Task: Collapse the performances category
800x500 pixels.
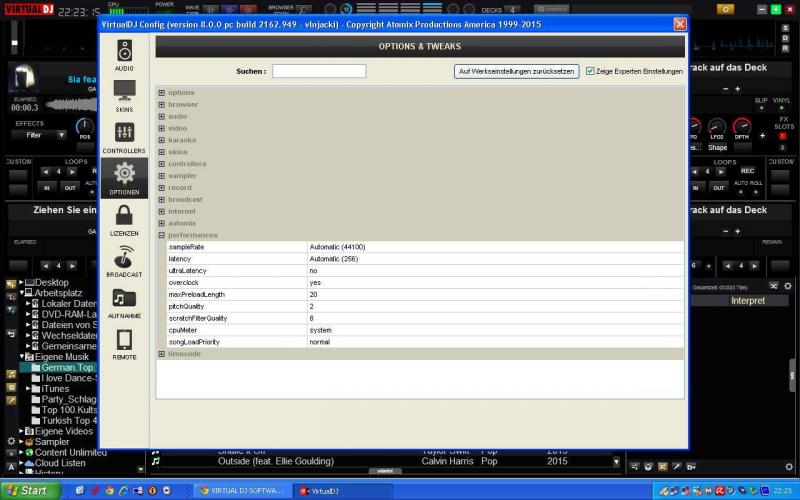Action: point(162,235)
